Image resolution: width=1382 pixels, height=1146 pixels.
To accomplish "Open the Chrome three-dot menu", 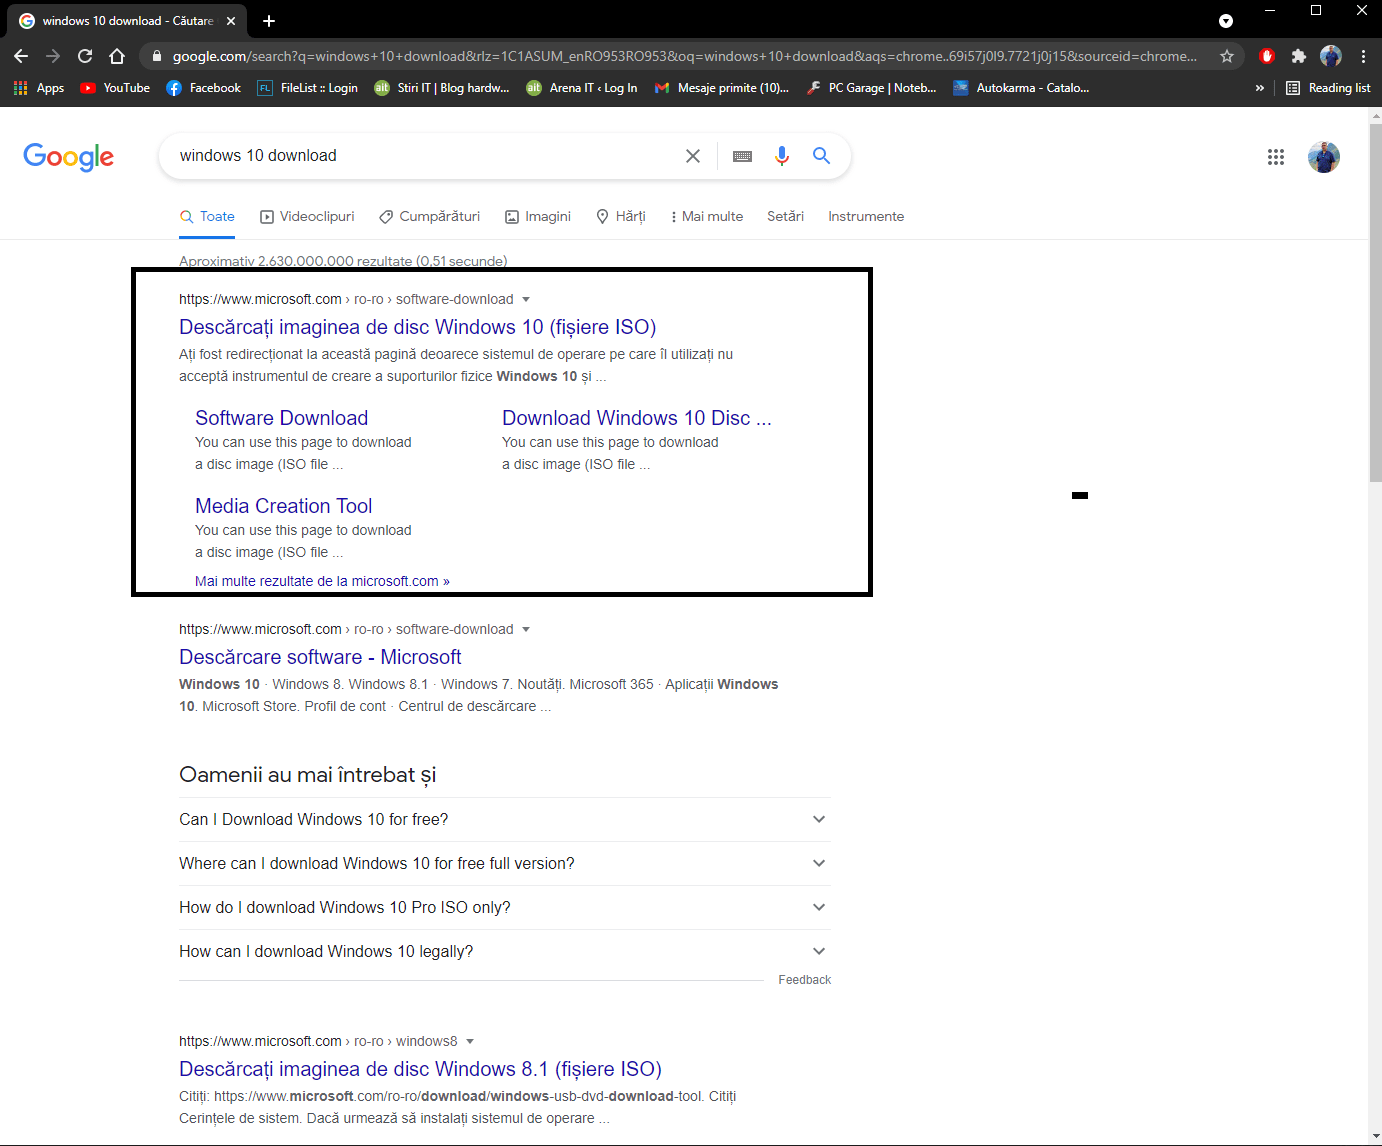I will point(1364,56).
